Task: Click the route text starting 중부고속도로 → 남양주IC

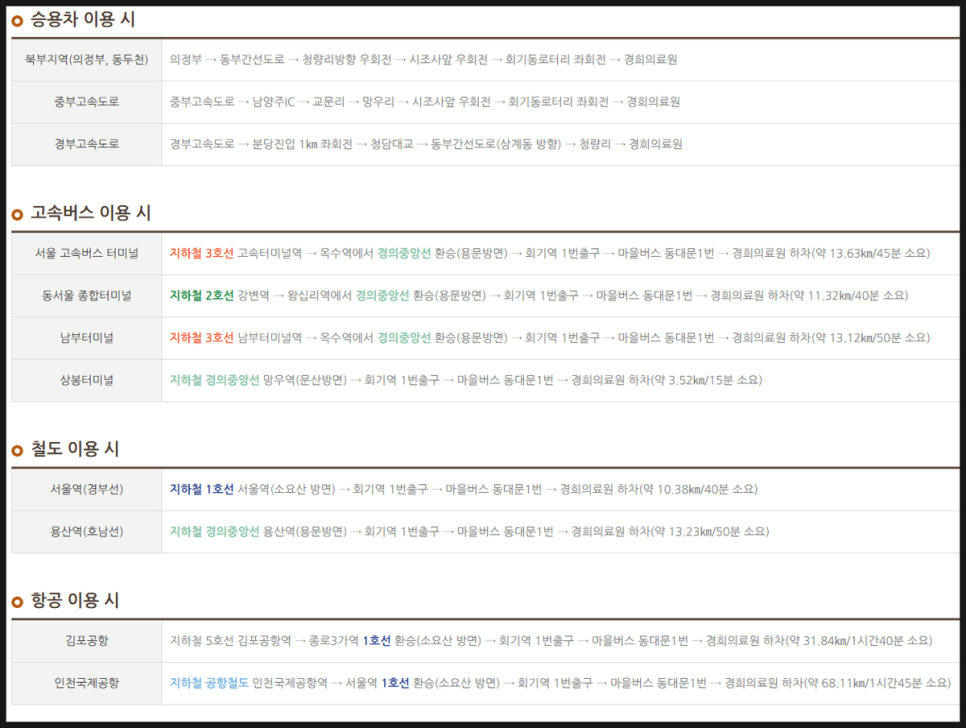Action: (x=424, y=102)
